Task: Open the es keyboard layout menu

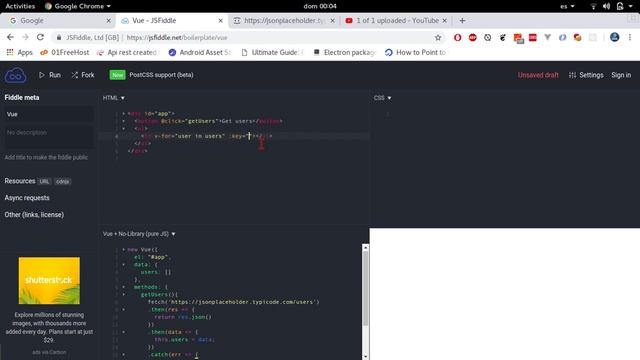Action: (x=567, y=6)
